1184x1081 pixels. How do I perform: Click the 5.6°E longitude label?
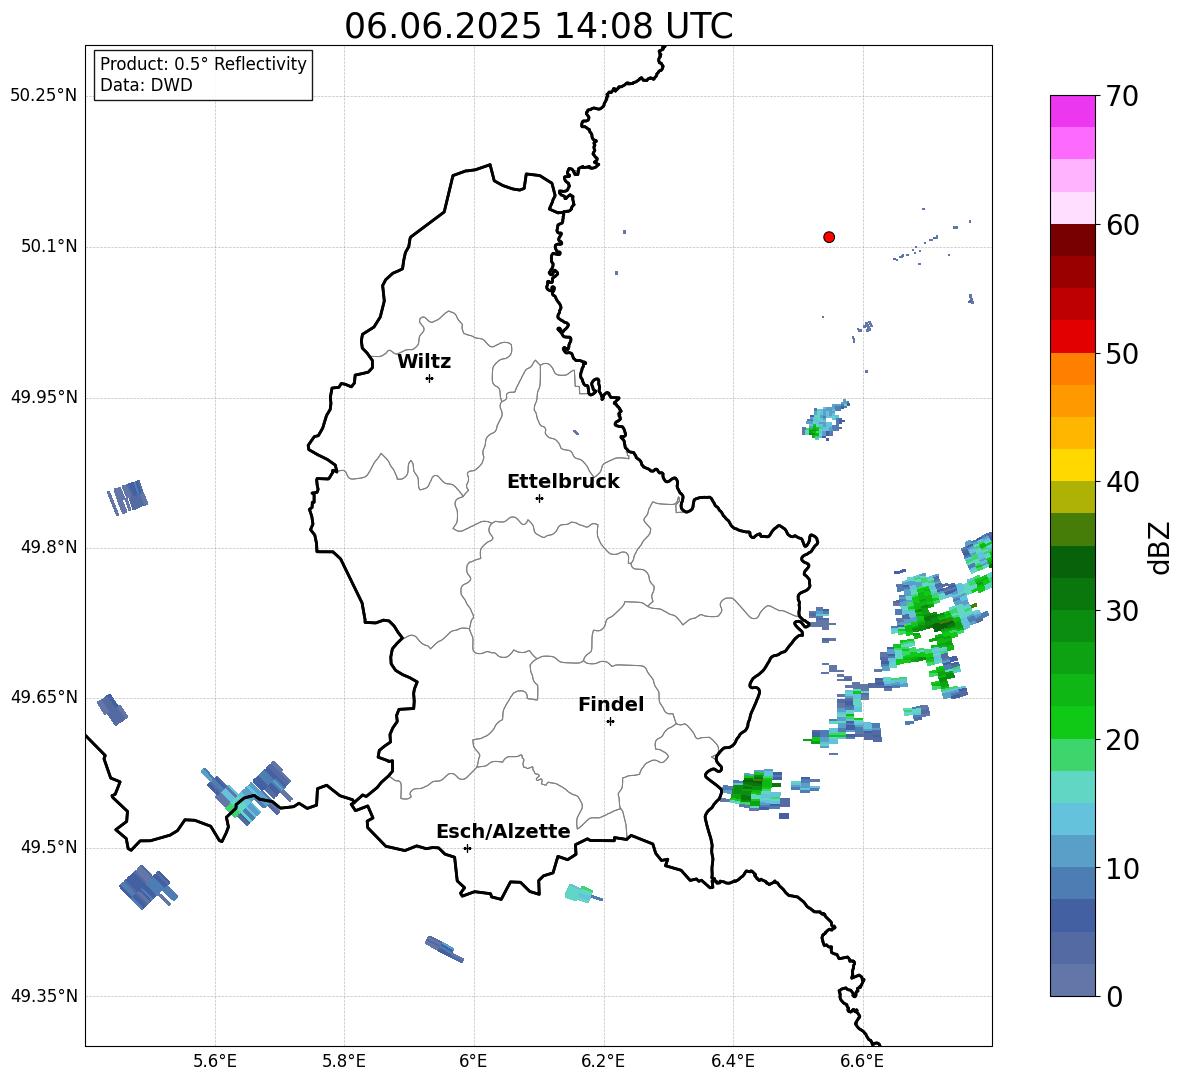click(x=215, y=1061)
